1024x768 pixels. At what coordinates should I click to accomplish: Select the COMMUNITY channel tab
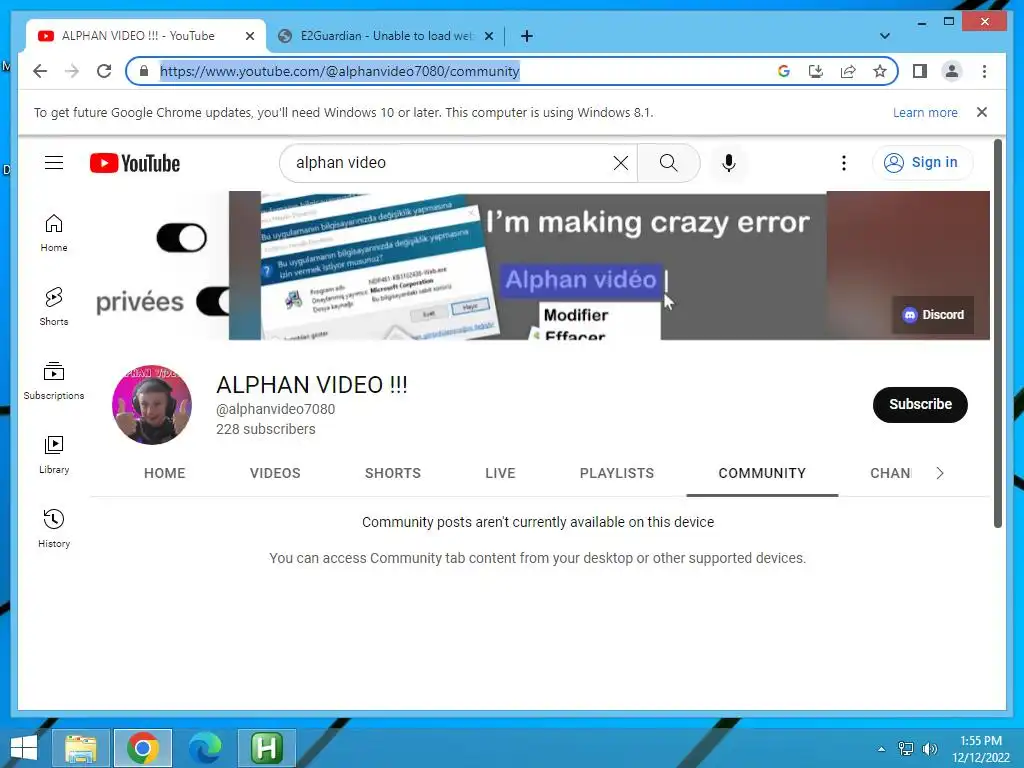pos(762,473)
